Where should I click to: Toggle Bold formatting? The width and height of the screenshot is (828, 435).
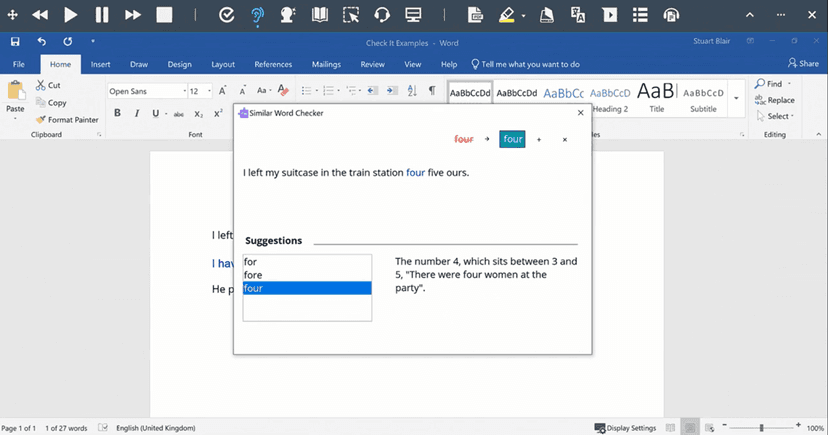click(x=117, y=113)
